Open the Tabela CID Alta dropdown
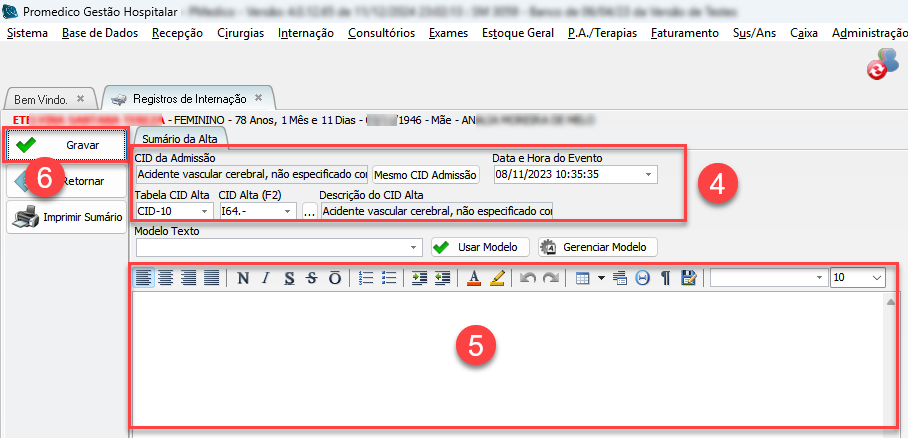This screenshot has width=908, height=438. (205, 212)
